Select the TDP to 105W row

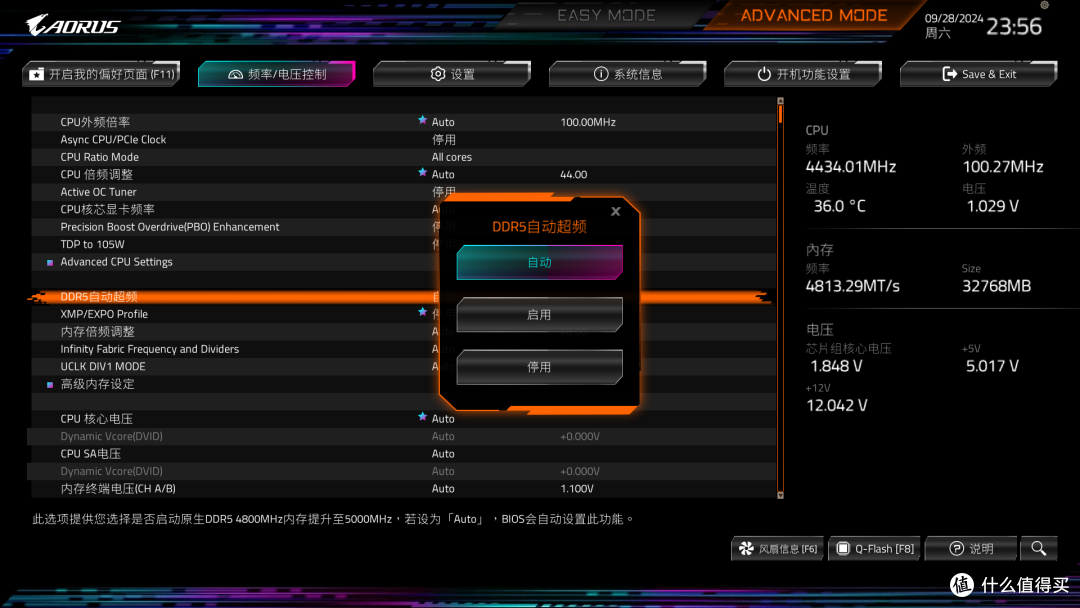click(402, 244)
